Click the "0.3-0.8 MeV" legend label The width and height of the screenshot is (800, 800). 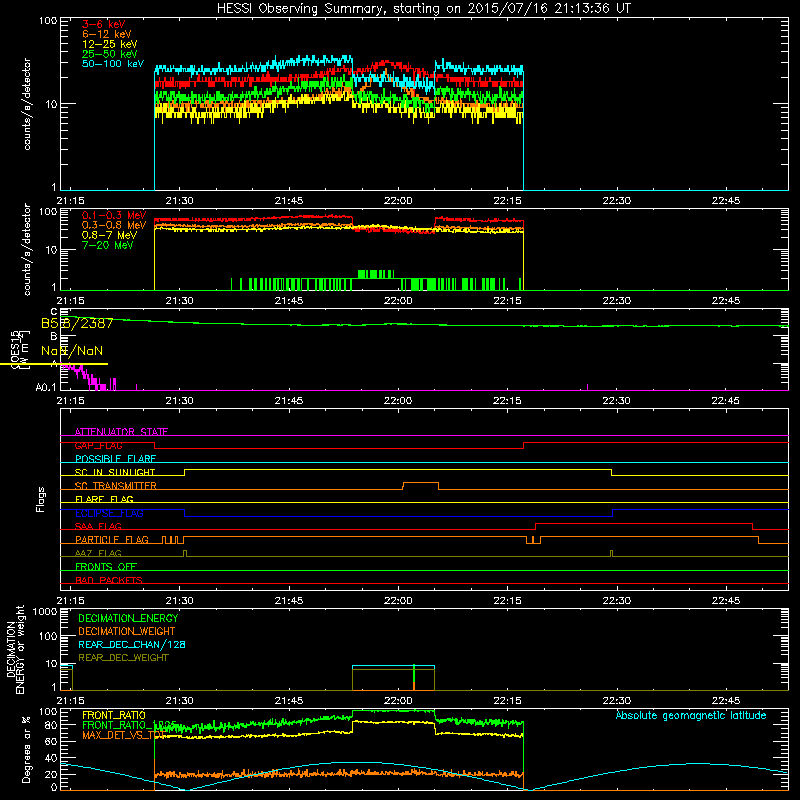[114, 225]
